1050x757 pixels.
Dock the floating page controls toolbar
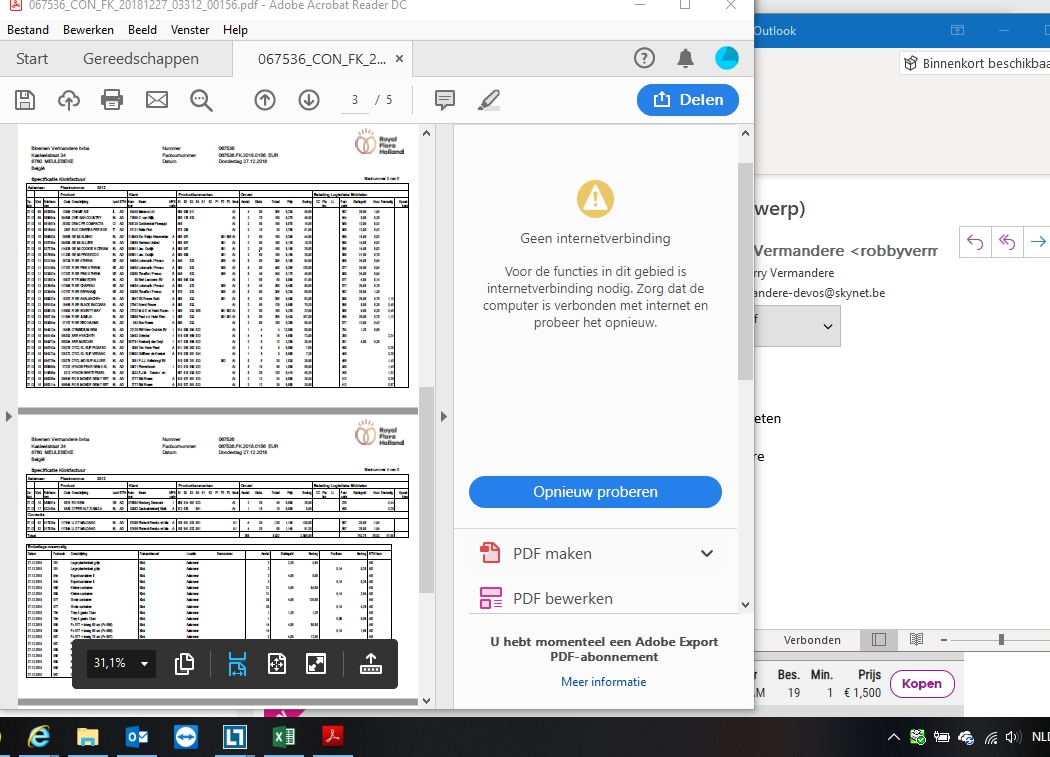click(370, 664)
